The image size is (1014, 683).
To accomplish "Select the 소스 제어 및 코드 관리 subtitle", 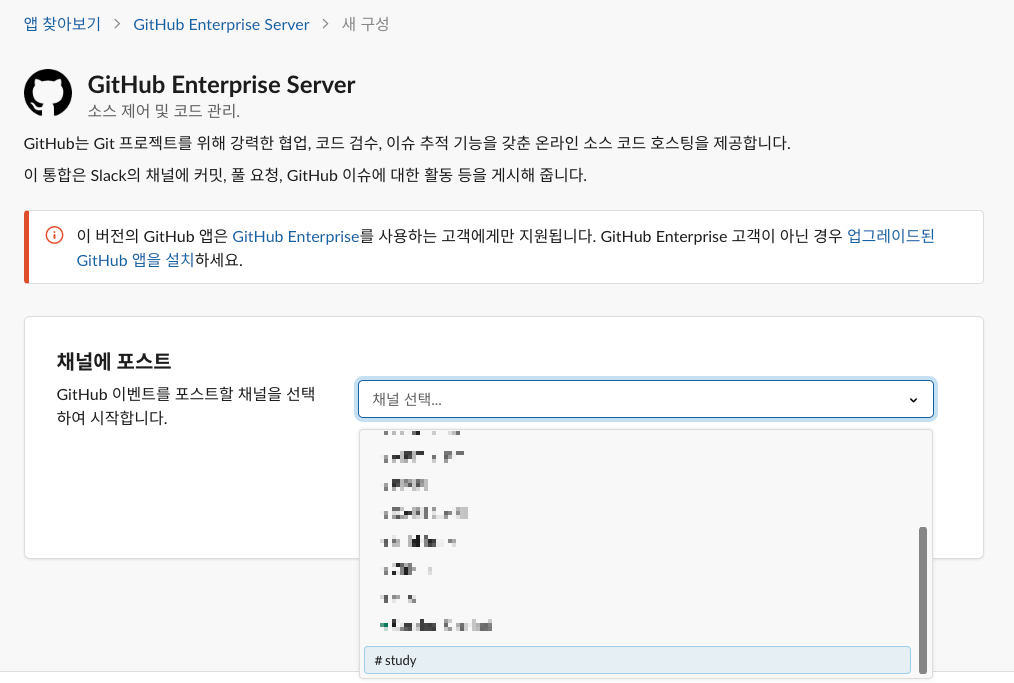I will point(164,111).
